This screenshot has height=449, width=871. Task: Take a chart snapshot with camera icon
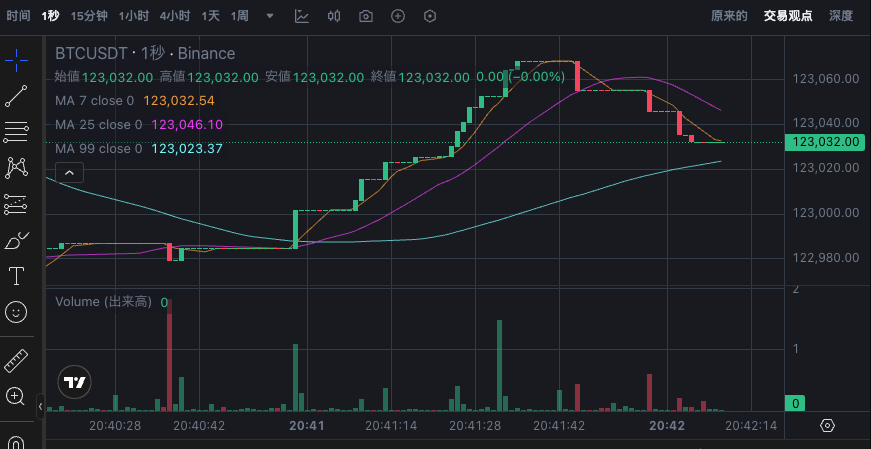(x=366, y=16)
